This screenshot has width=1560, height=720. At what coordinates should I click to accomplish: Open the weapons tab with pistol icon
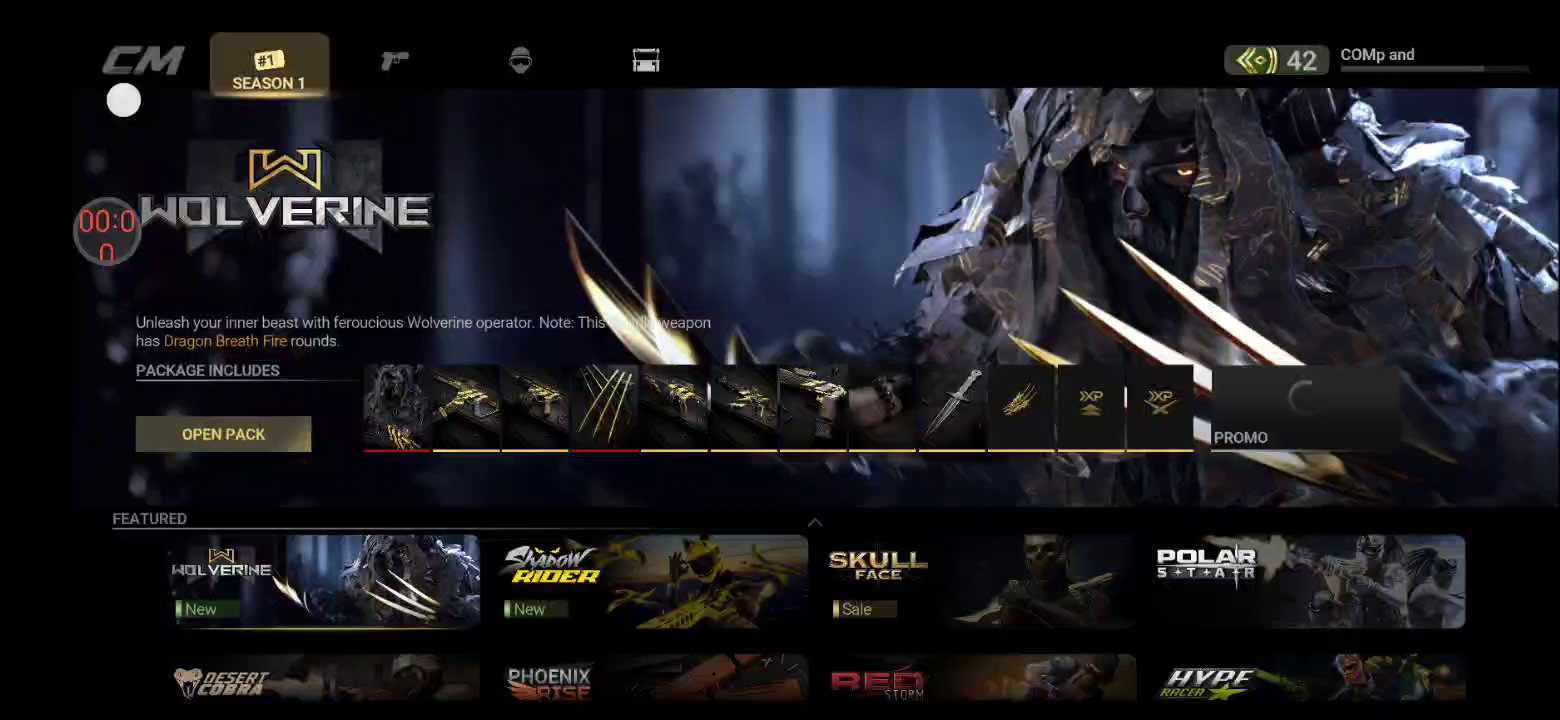pyautogui.click(x=395, y=61)
